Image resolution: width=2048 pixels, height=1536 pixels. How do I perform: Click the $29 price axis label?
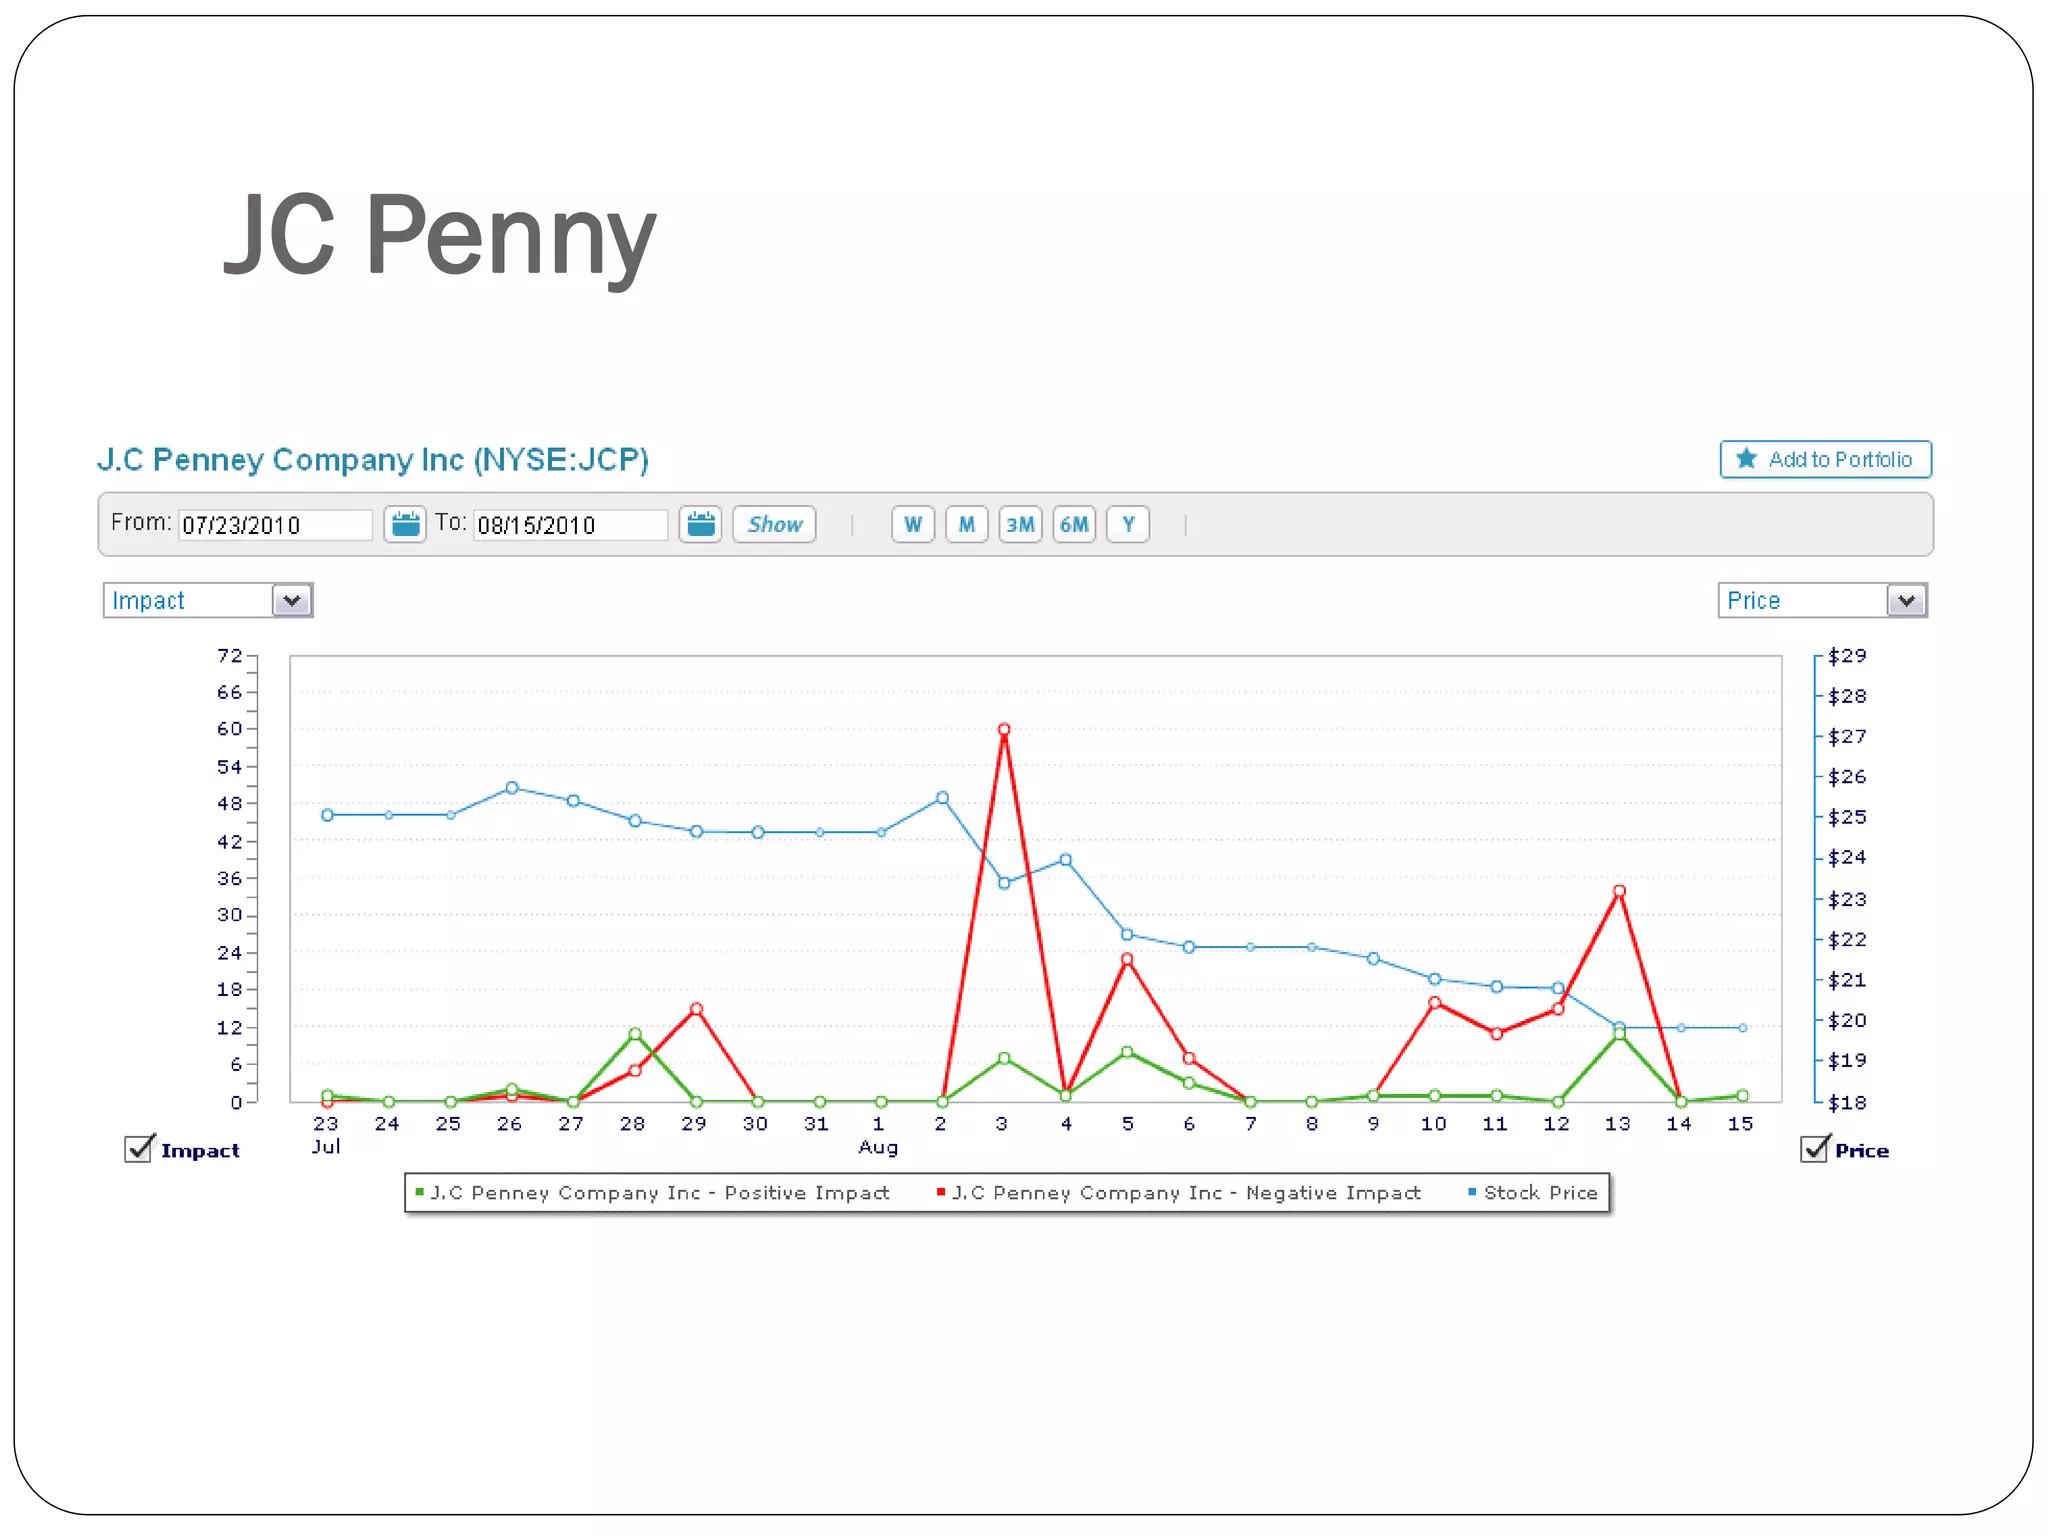(1847, 656)
